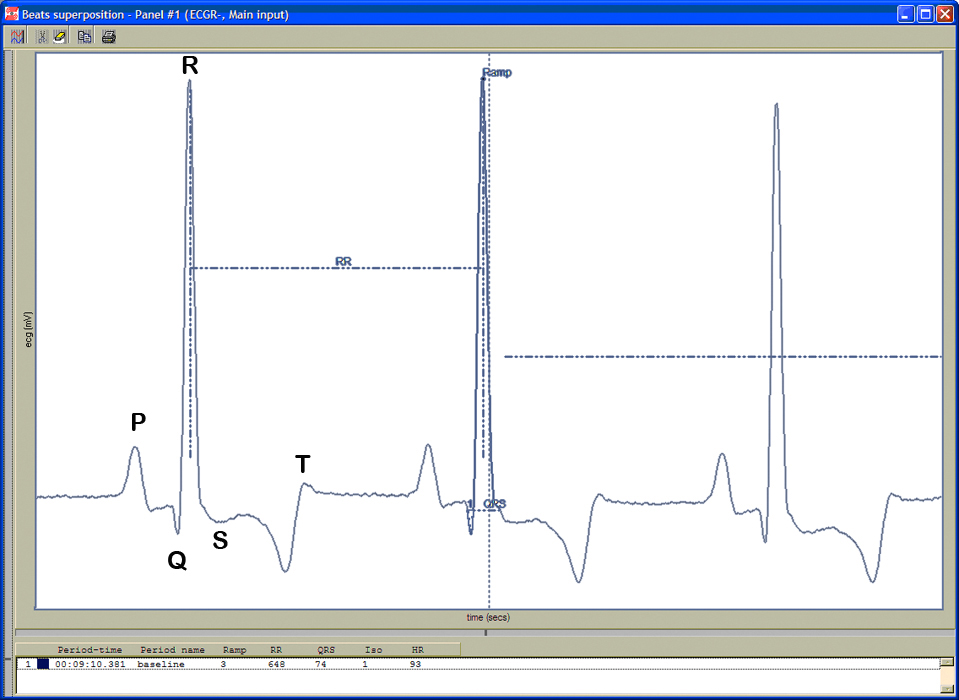959x700 pixels.
Task: Click the print icon
Action: (109, 37)
